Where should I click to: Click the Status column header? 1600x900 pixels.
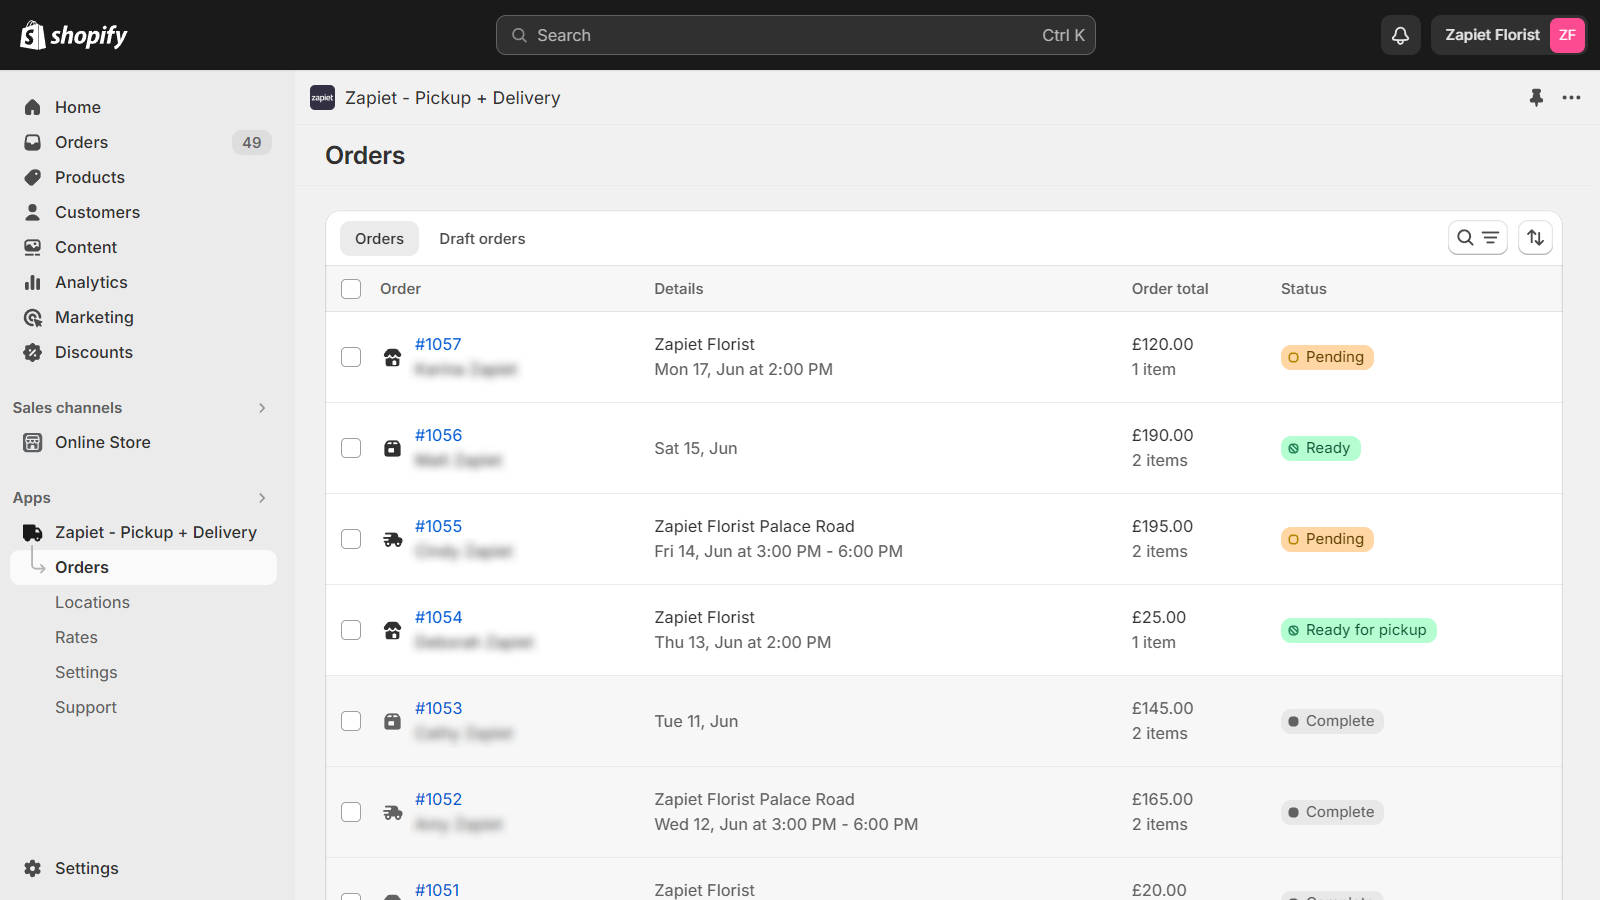click(x=1304, y=289)
